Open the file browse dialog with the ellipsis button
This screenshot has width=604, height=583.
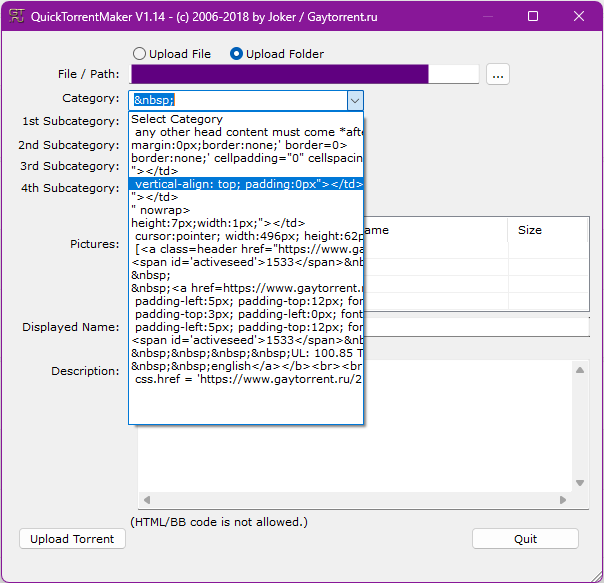[498, 74]
